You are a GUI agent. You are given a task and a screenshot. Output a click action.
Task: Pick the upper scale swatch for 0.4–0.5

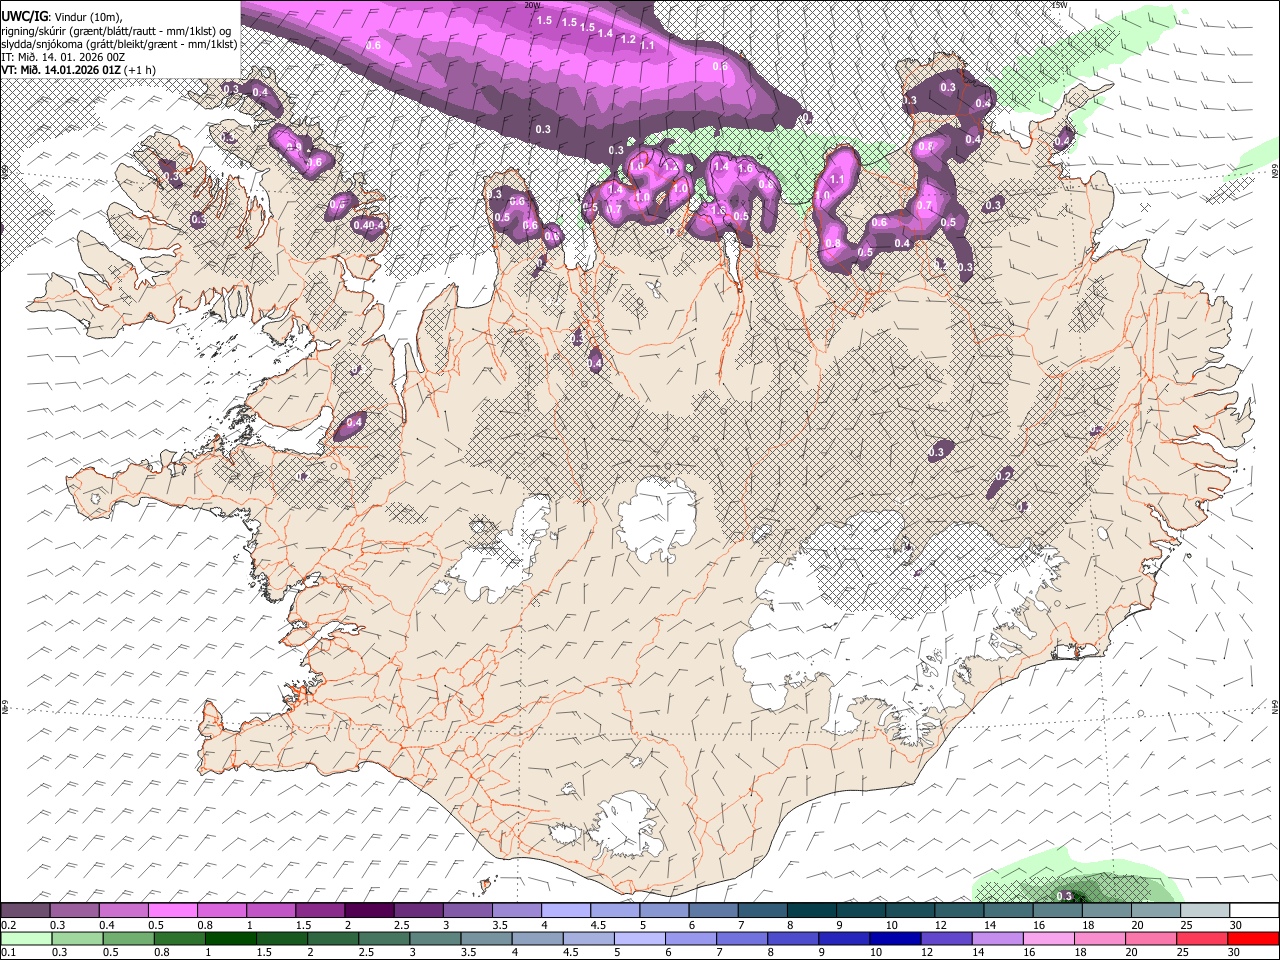point(123,910)
